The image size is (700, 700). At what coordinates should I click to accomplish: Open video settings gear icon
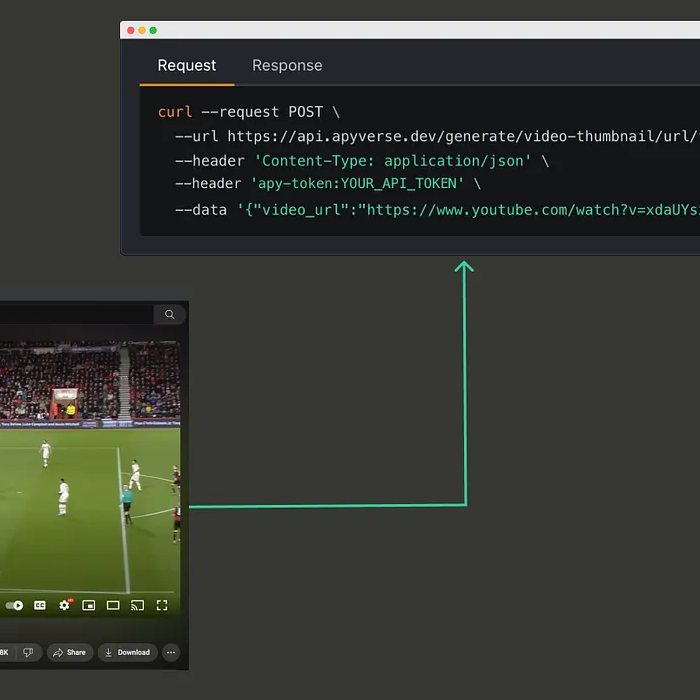coord(64,605)
